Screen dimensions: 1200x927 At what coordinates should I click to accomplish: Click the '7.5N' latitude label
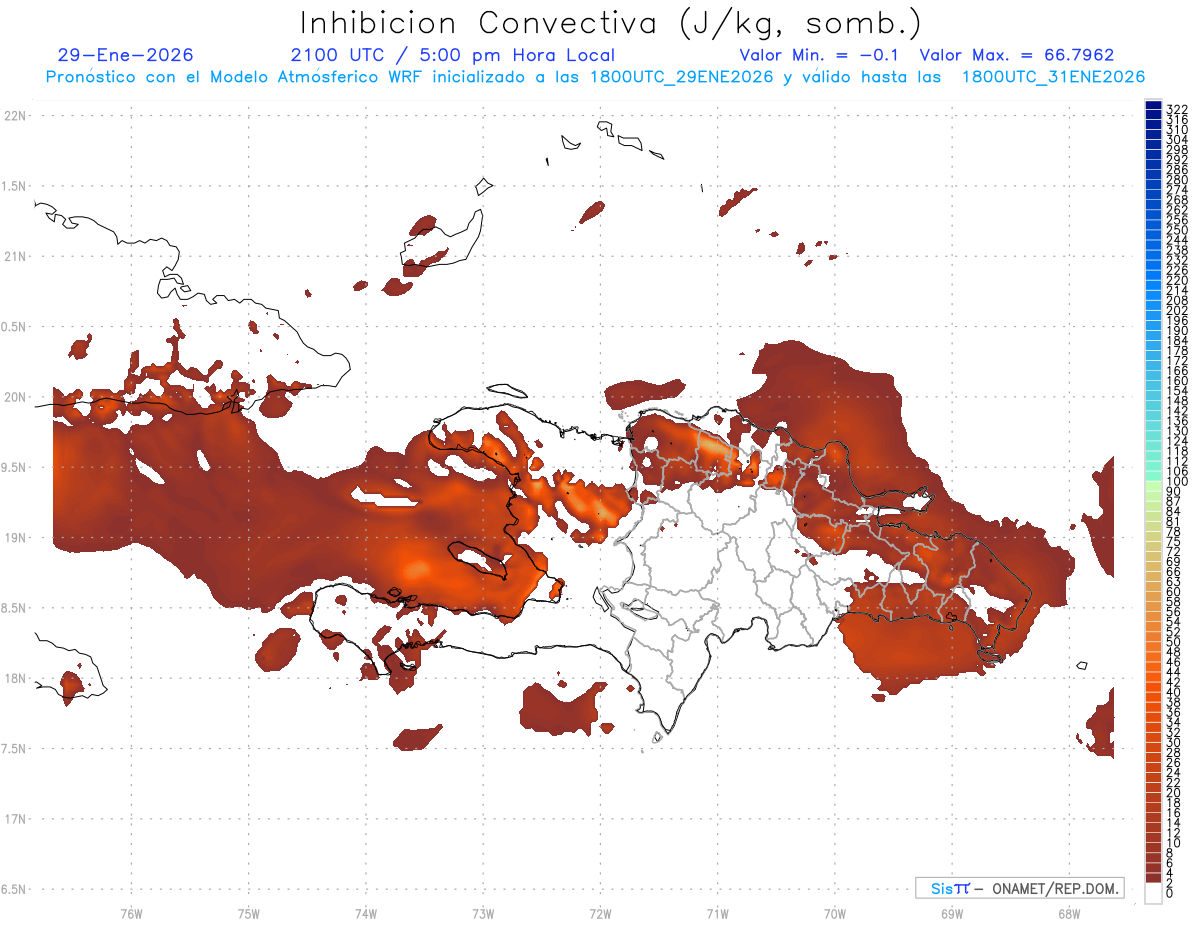(15, 749)
